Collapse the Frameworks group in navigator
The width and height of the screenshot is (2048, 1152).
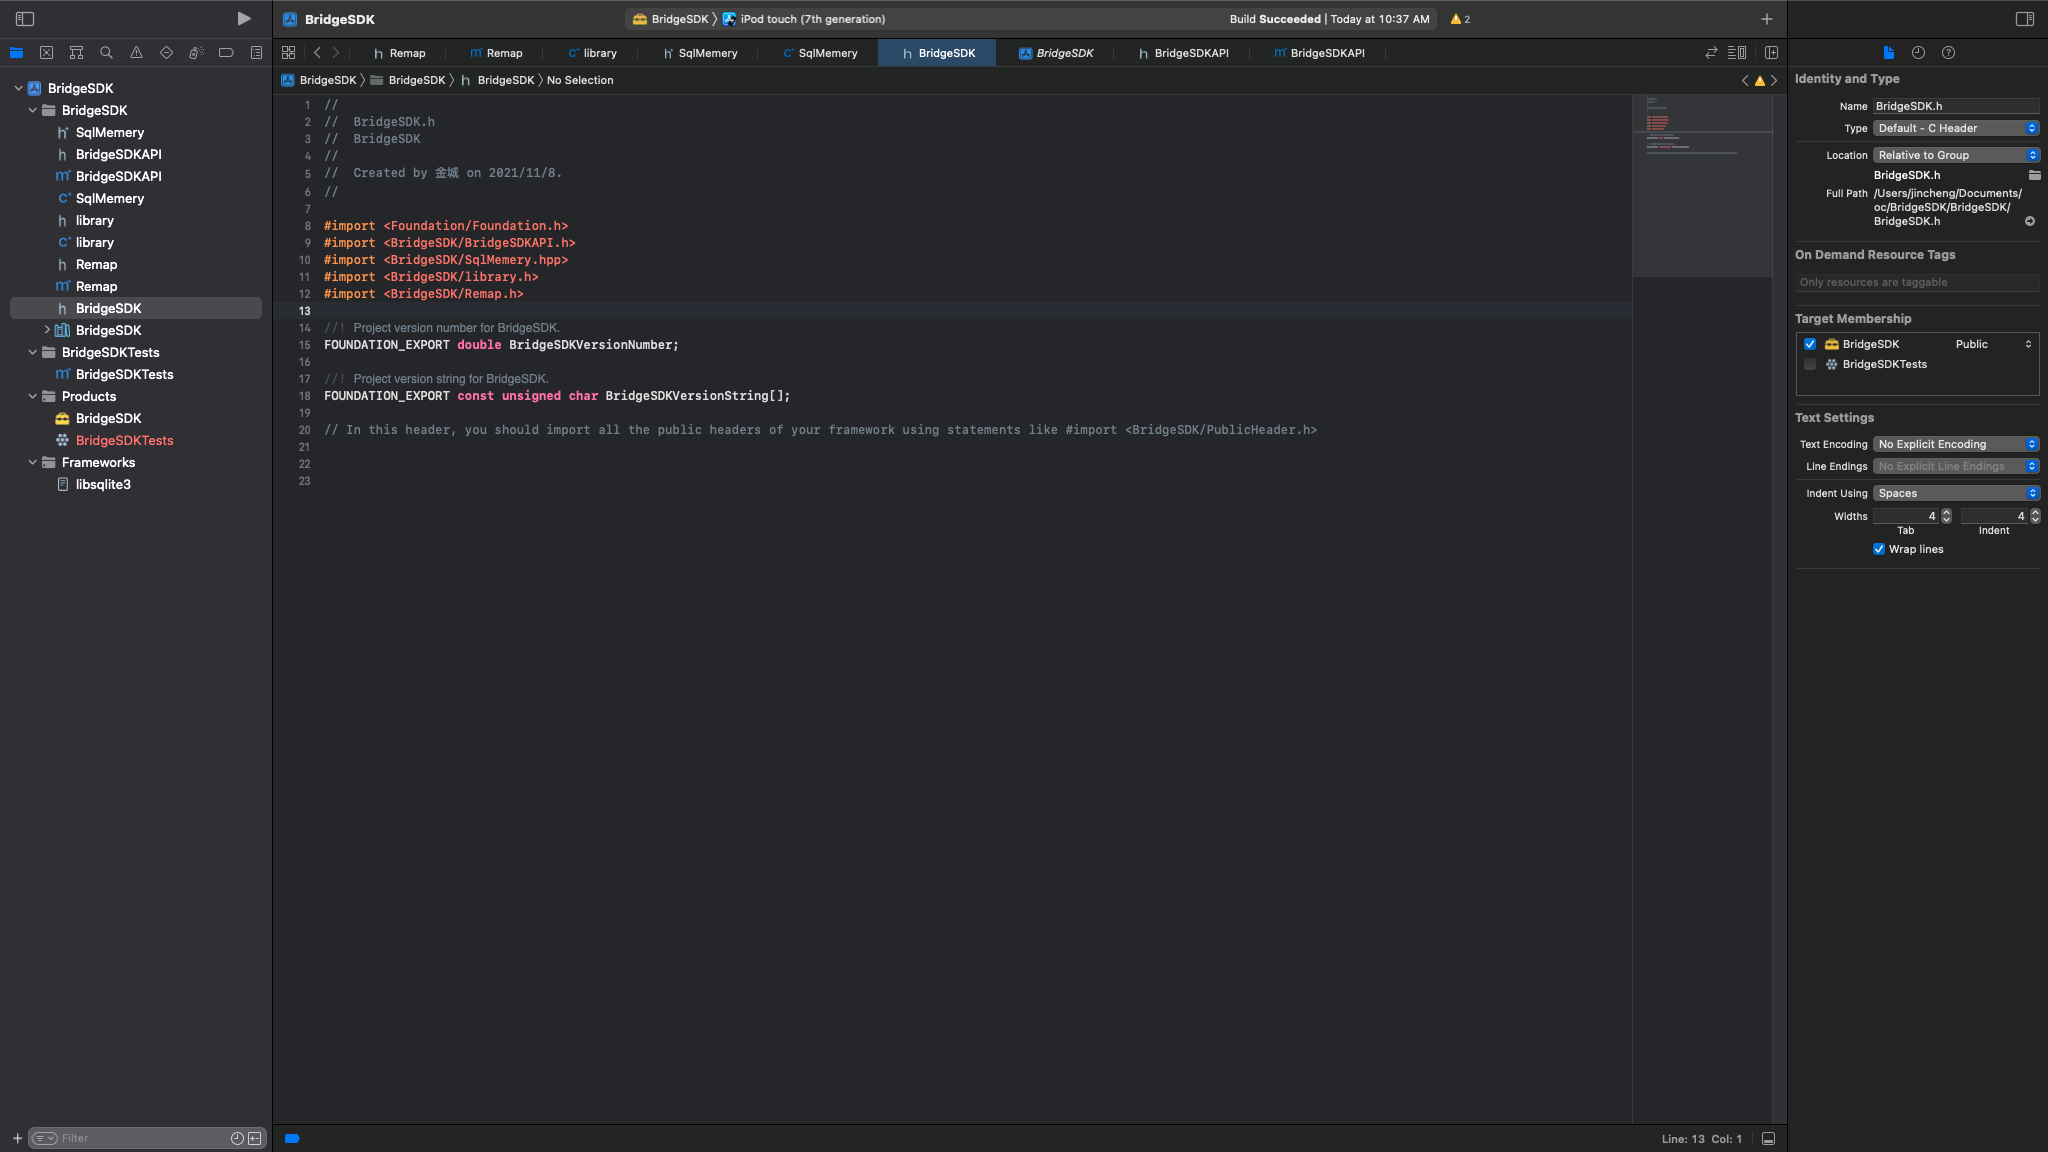(x=33, y=462)
